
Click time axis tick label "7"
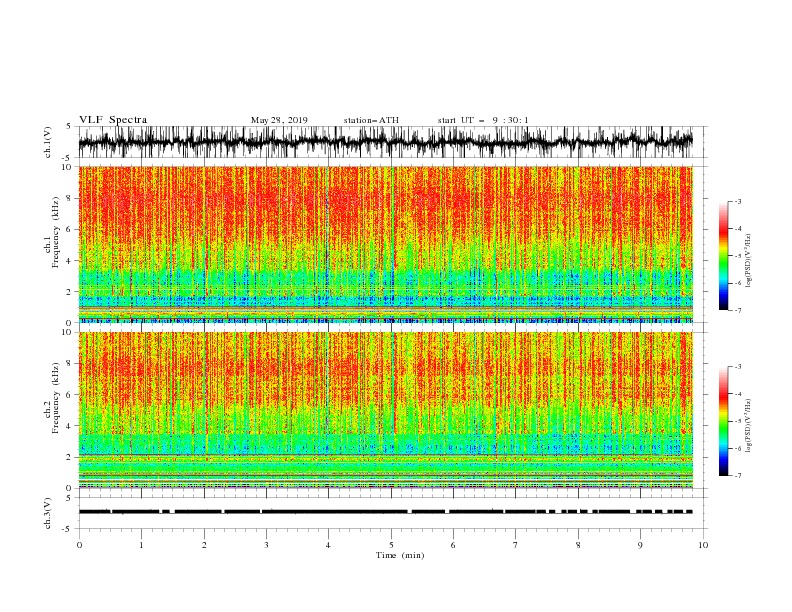(516, 545)
